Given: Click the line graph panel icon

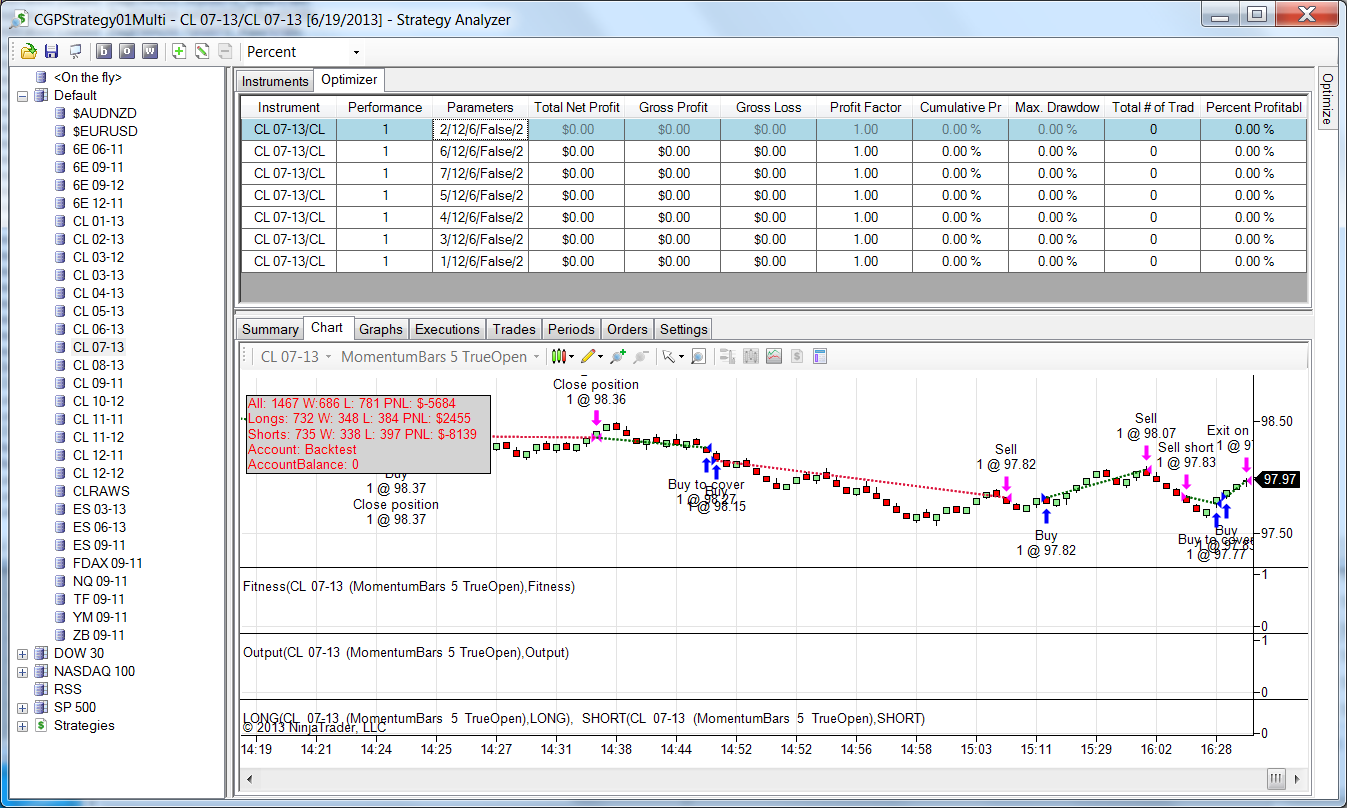Looking at the screenshot, I should 774,356.
